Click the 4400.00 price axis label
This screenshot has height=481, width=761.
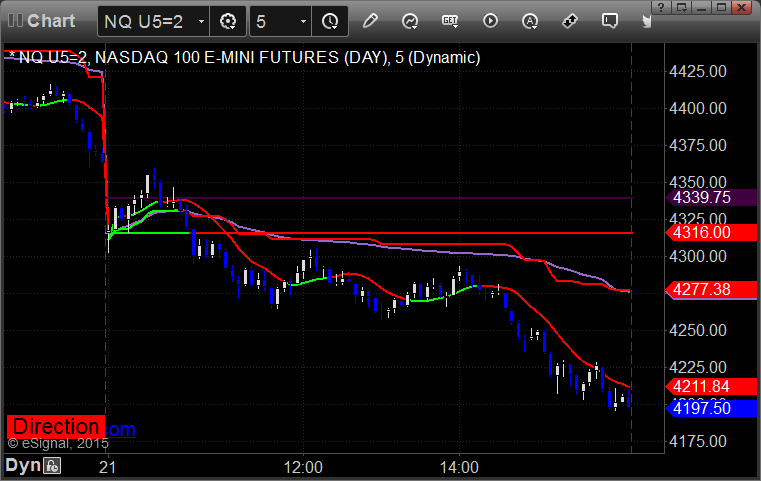tap(697, 108)
